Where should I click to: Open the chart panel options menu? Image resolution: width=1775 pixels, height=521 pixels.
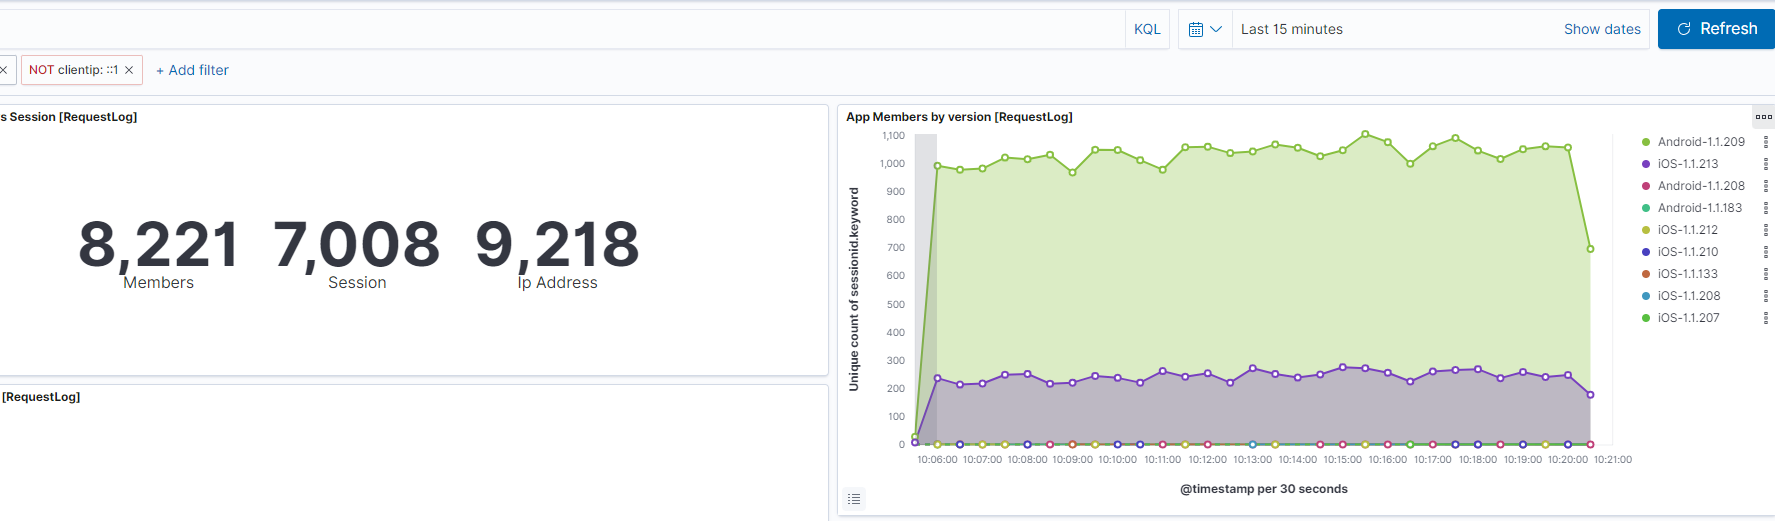[x=1763, y=117]
